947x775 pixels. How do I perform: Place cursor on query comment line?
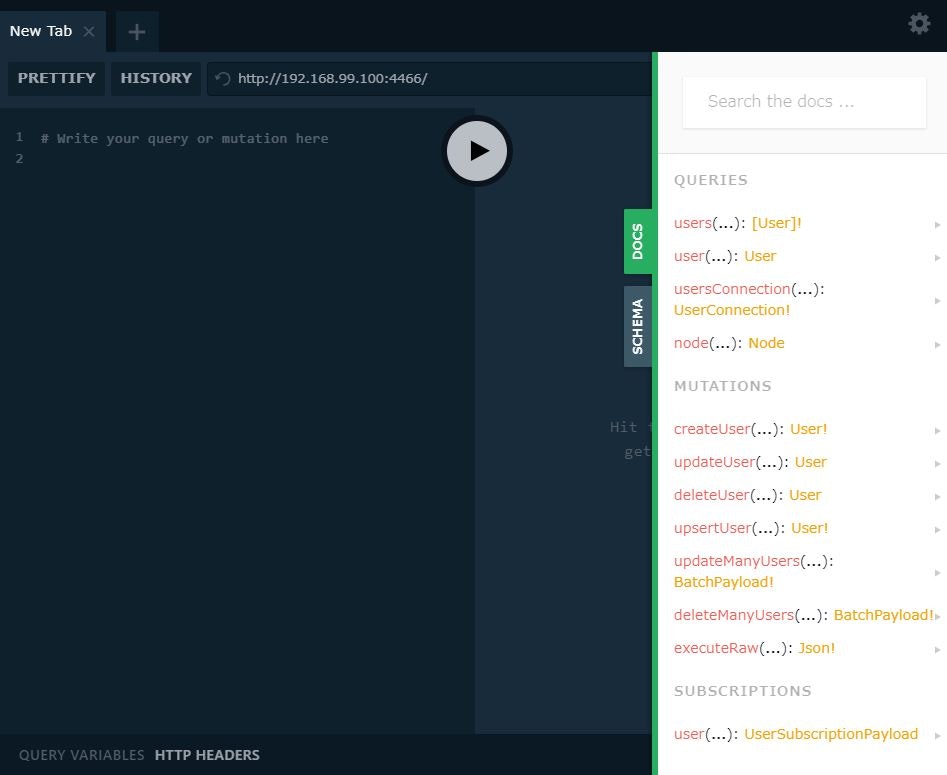point(185,139)
